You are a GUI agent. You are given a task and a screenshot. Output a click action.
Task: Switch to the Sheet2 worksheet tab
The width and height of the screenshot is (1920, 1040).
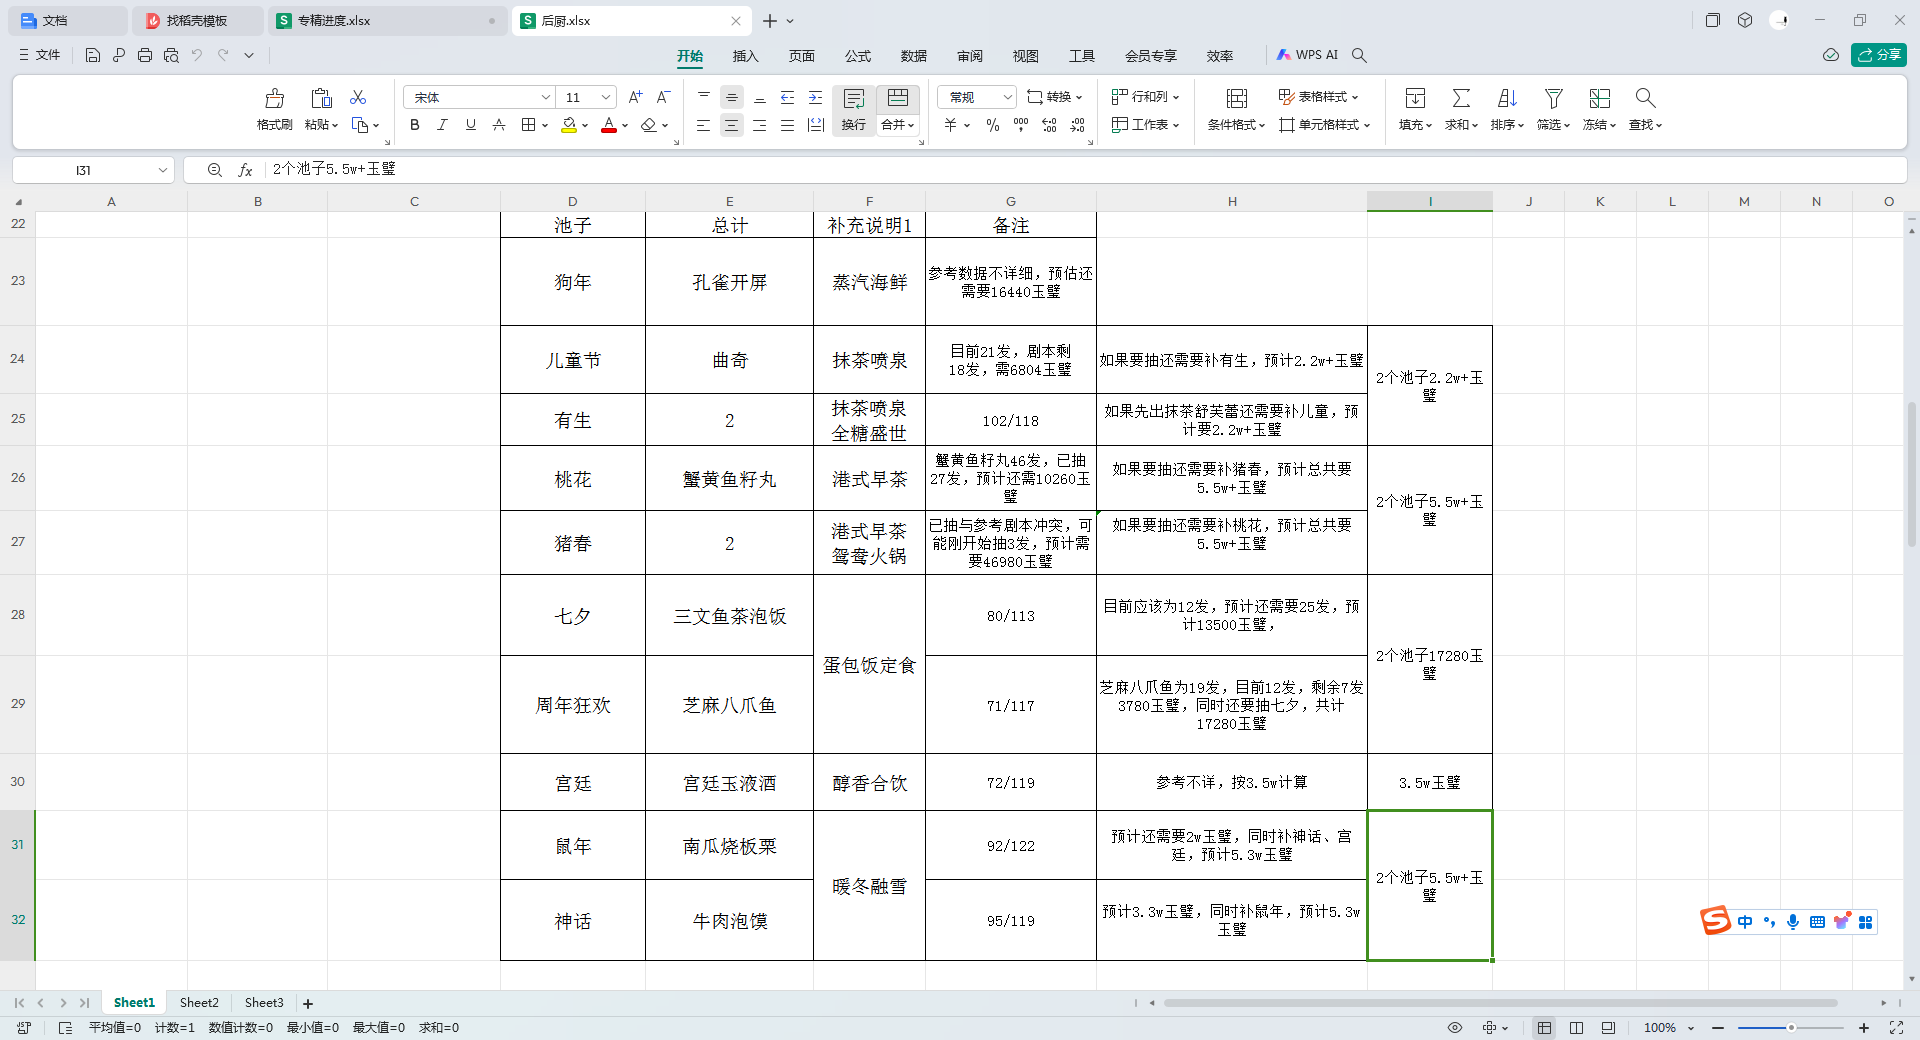tap(199, 1003)
